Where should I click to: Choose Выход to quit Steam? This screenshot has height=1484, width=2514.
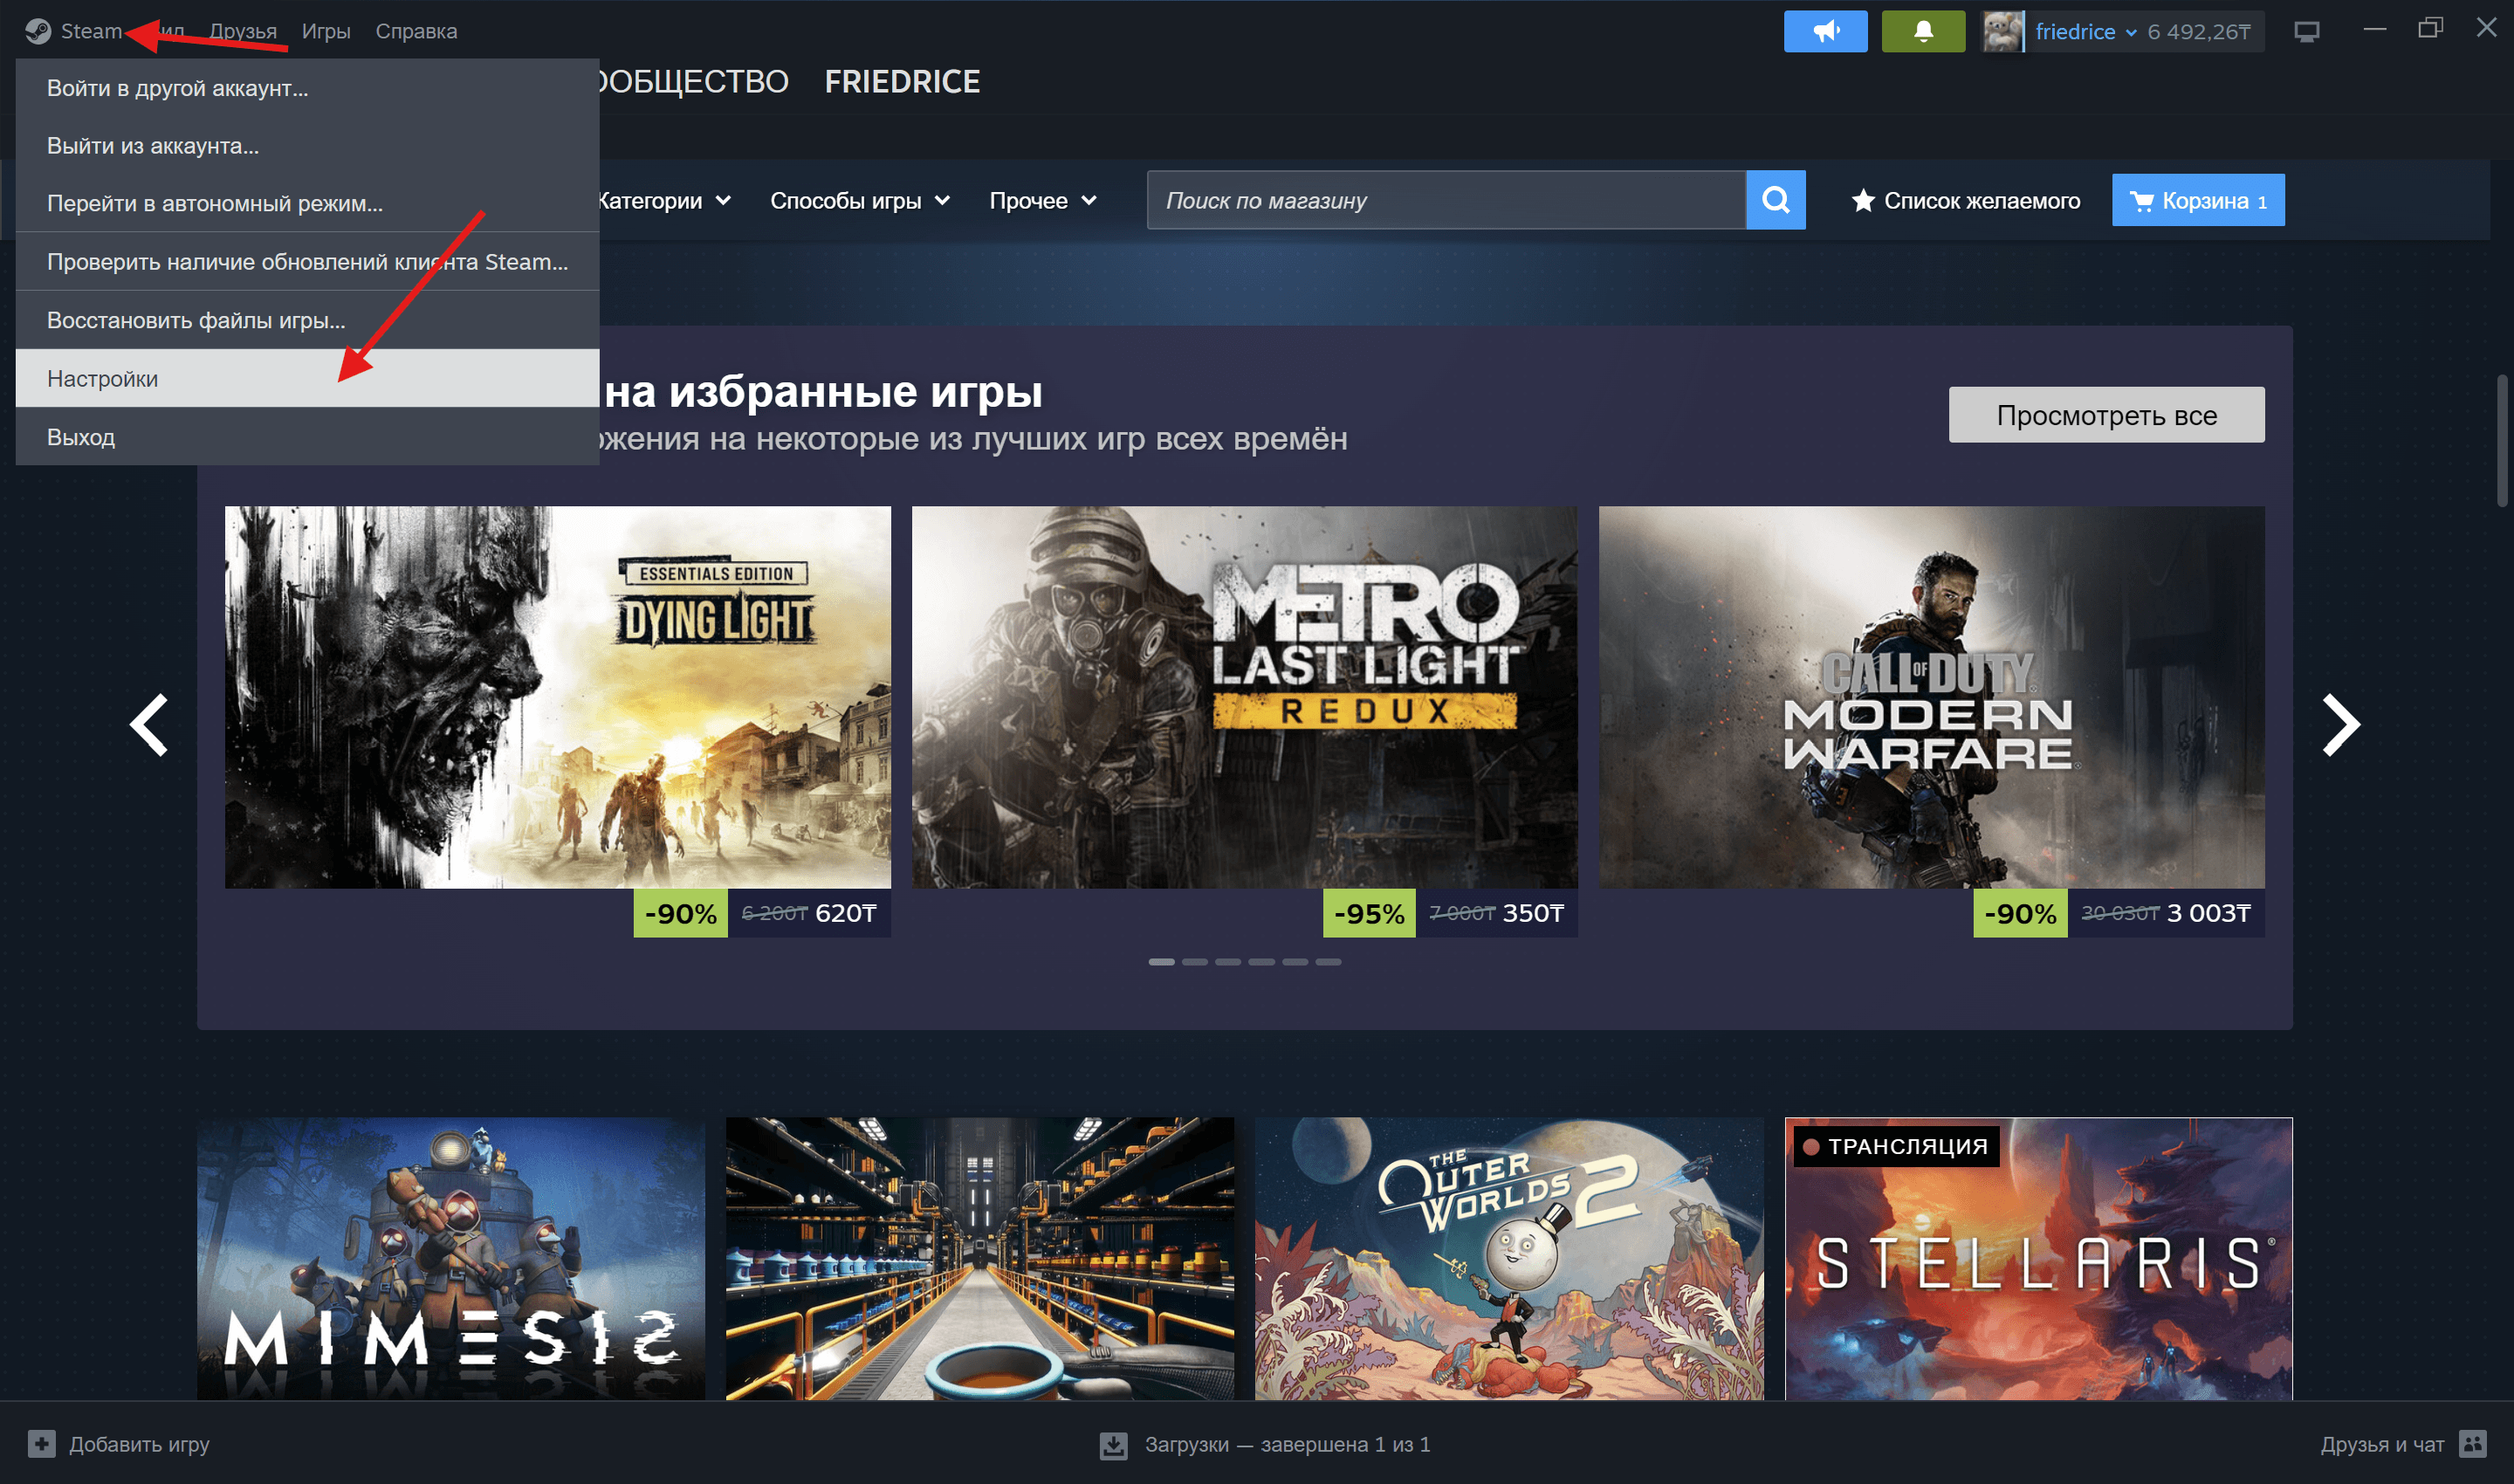coord(307,436)
